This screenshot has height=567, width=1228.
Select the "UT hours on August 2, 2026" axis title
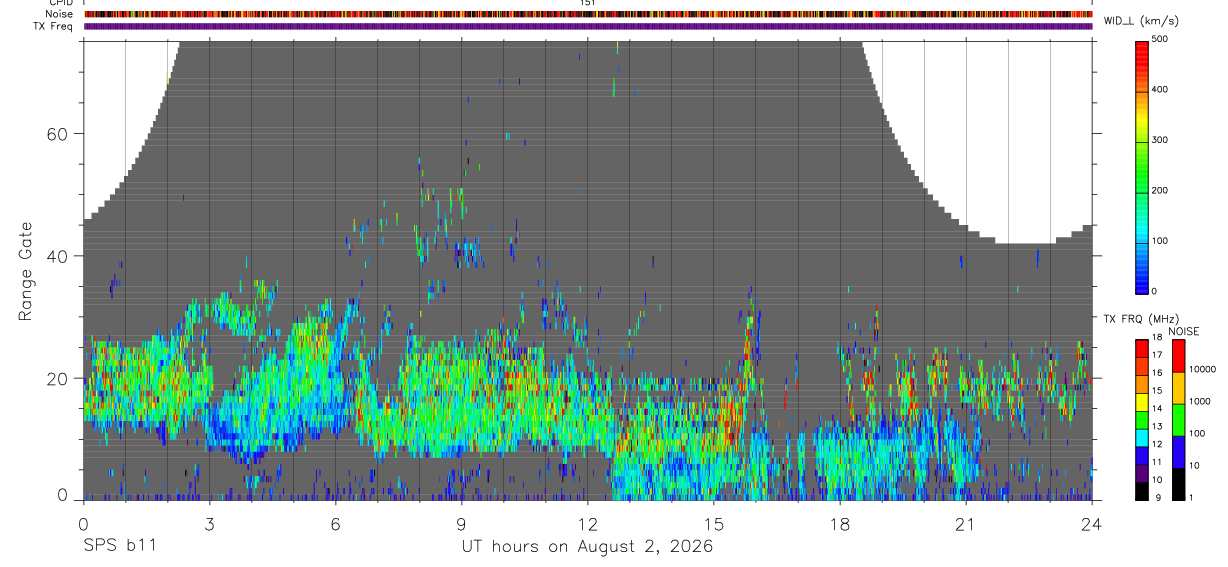tap(587, 546)
